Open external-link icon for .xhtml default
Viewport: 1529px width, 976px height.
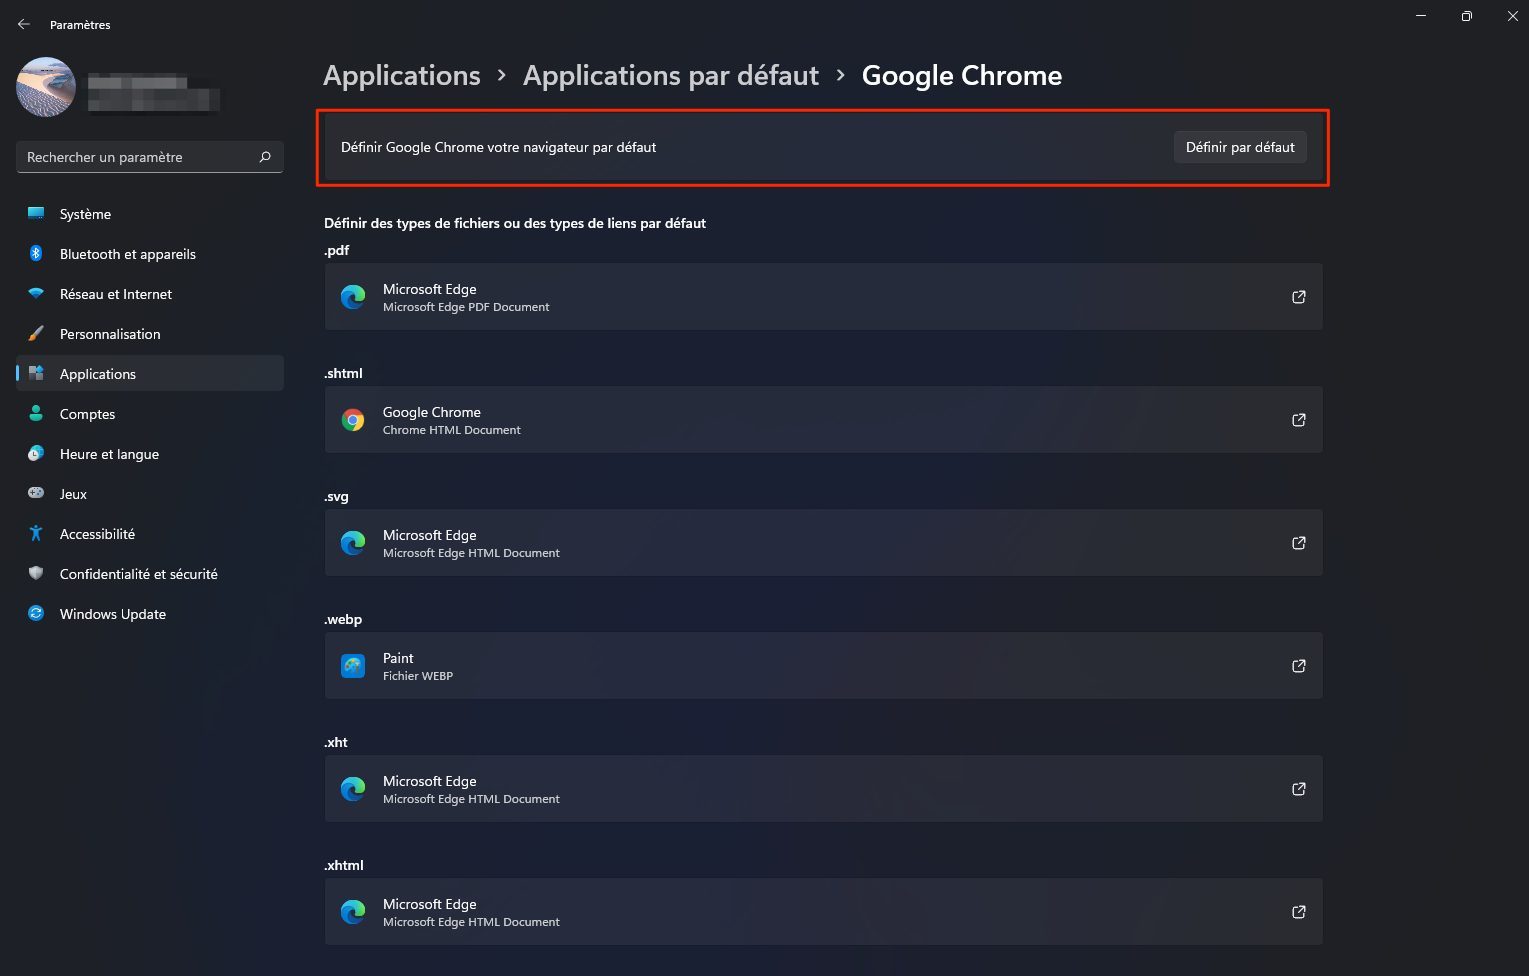click(1298, 912)
